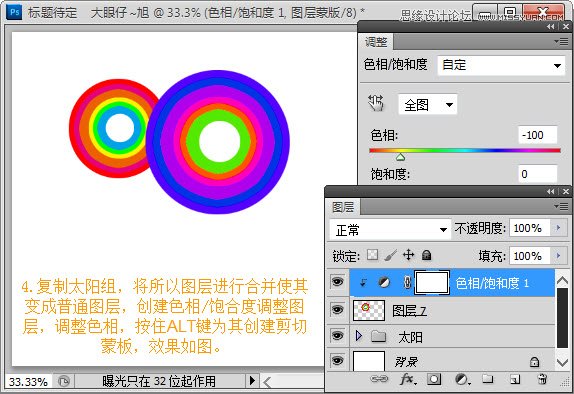Click the 不透明度 label
The width and height of the screenshot is (574, 394).
click(480, 228)
